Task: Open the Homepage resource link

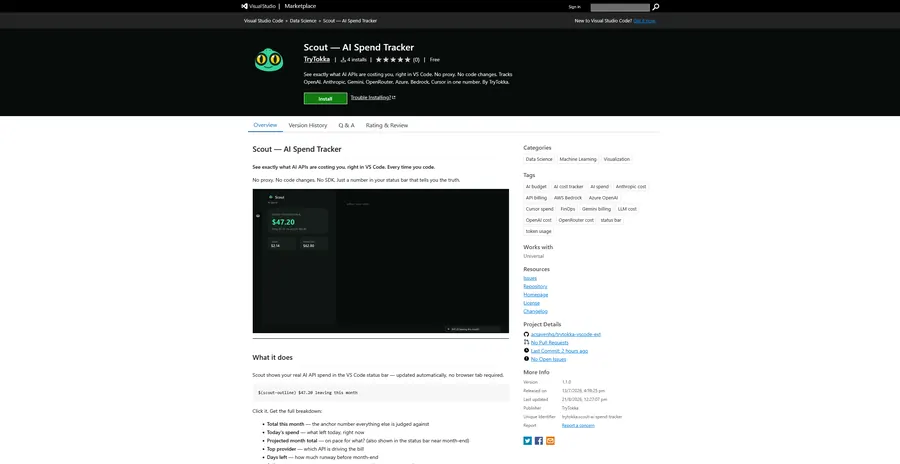Action: [536, 295]
